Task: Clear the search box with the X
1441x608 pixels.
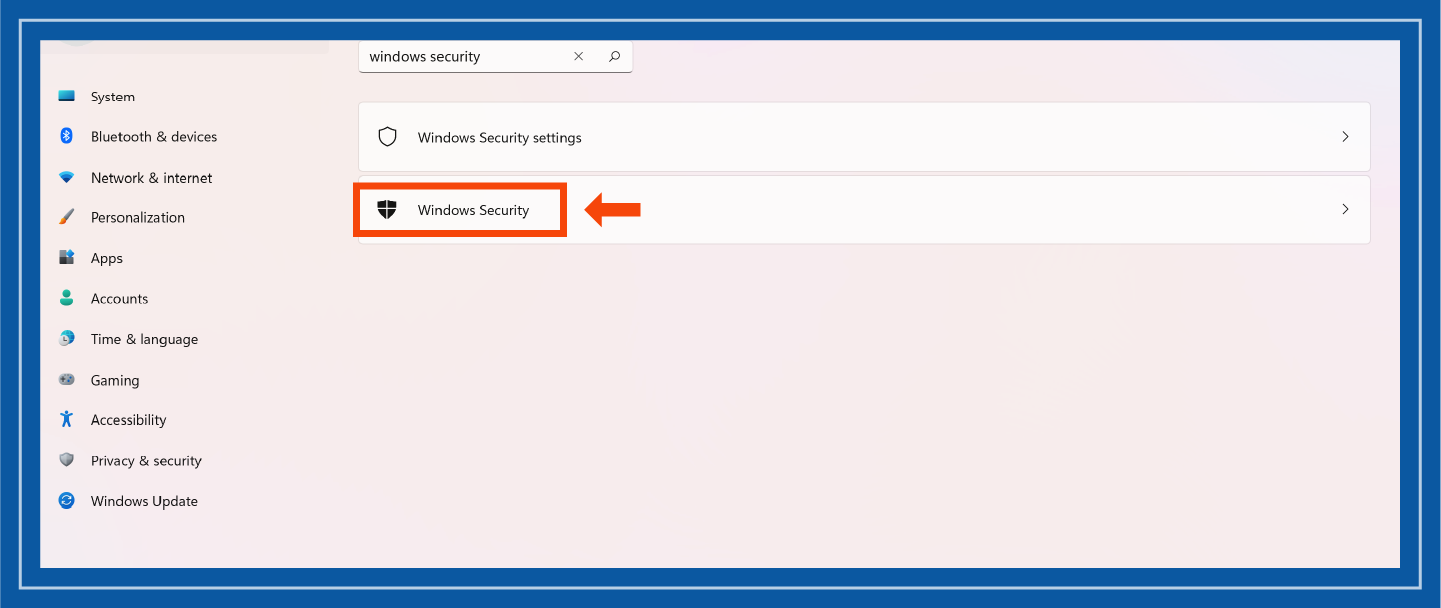Action: 578,56
